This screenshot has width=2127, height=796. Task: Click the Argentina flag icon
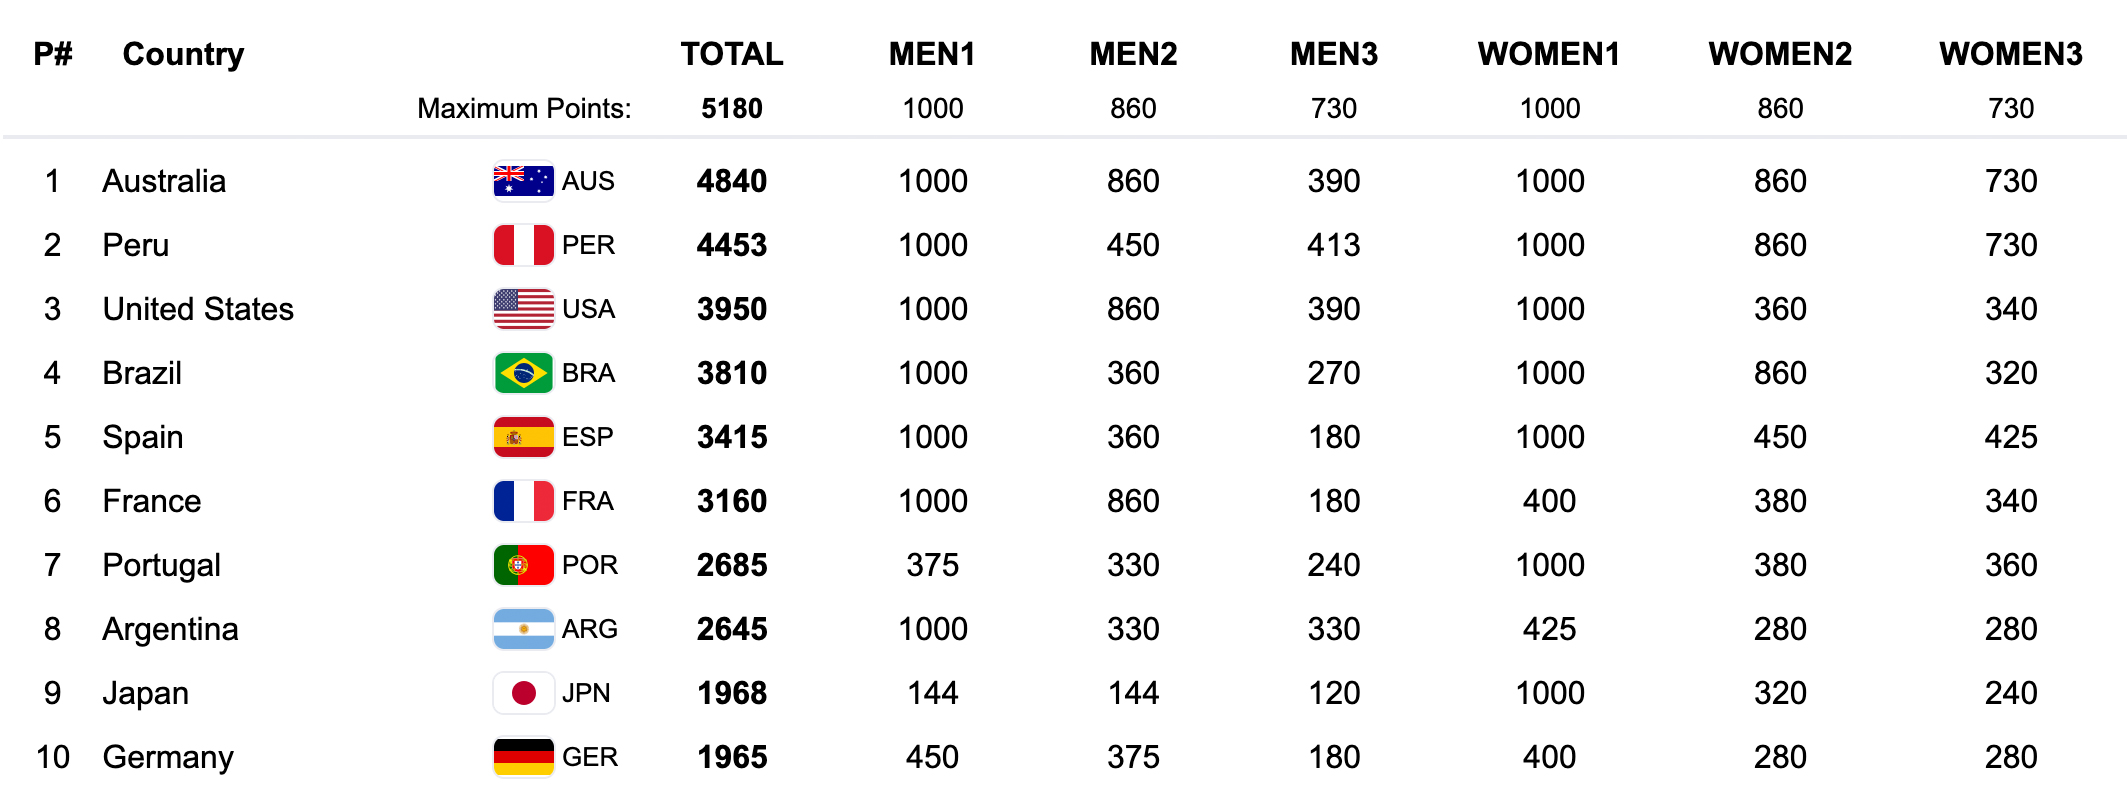[x=523, y=629]
